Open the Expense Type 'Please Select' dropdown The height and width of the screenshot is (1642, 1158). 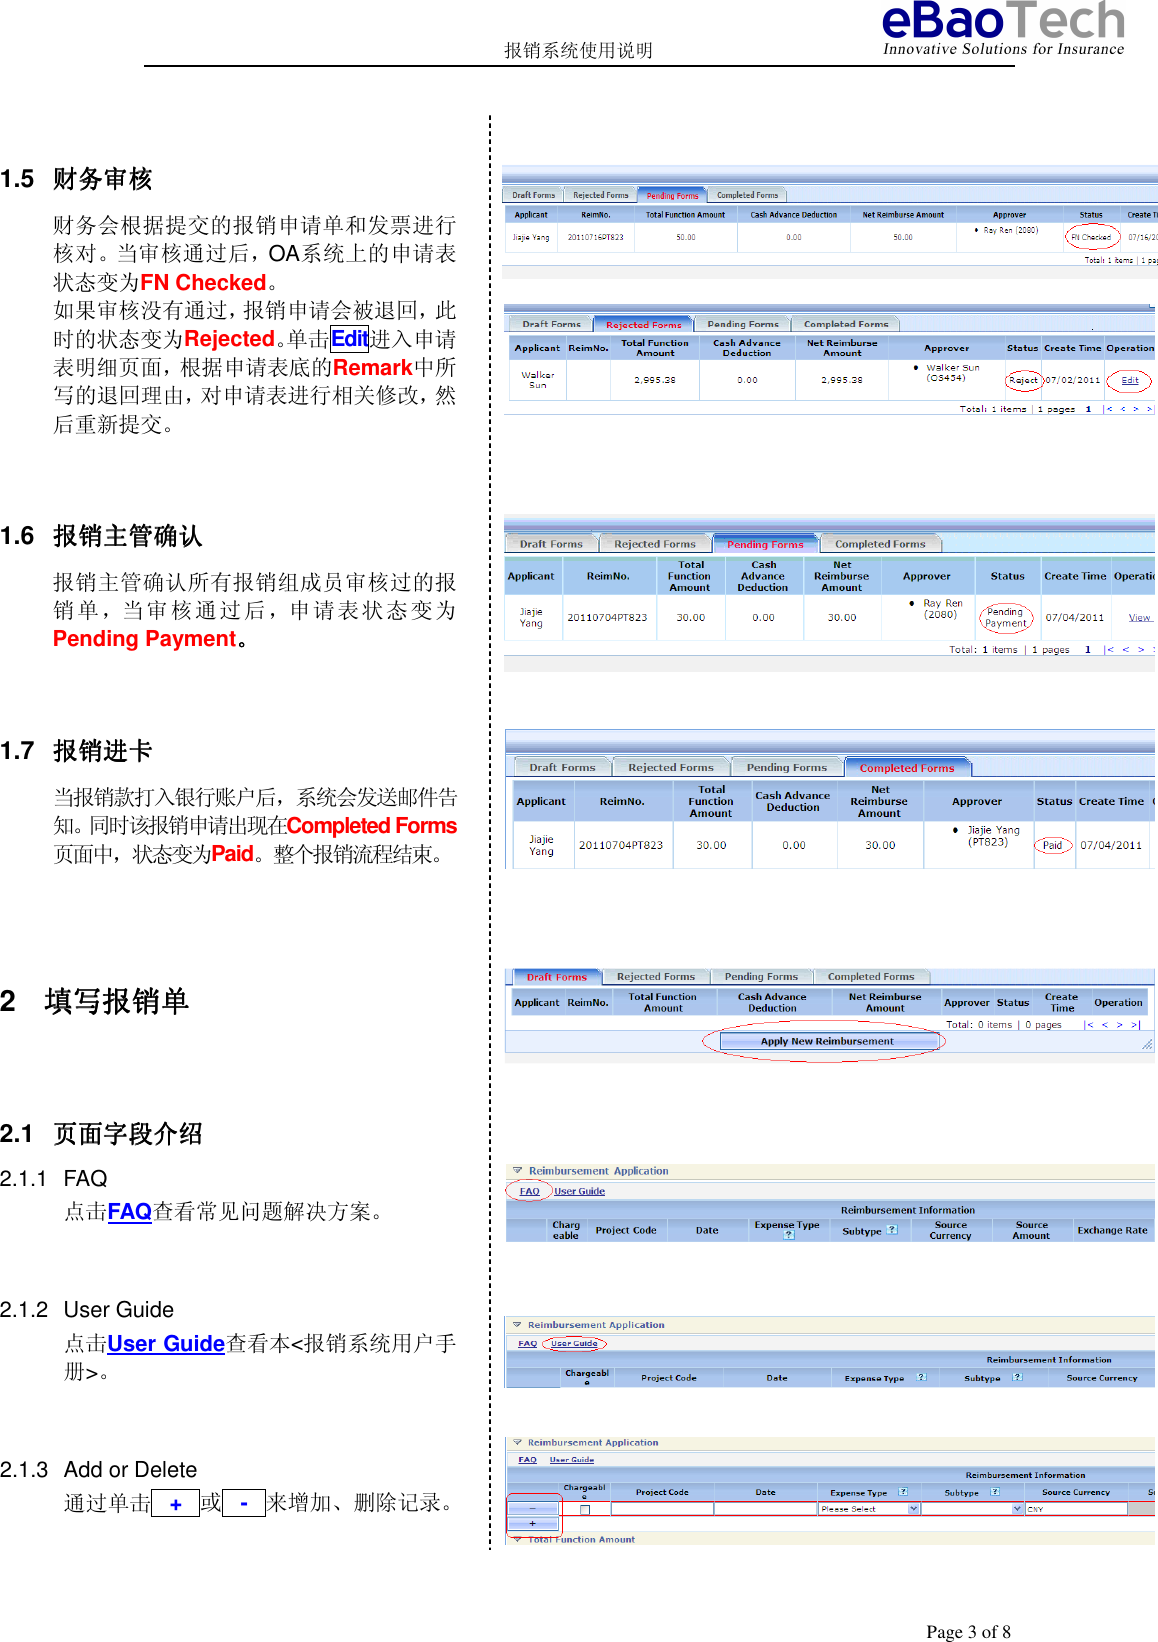click(869, 1509)
